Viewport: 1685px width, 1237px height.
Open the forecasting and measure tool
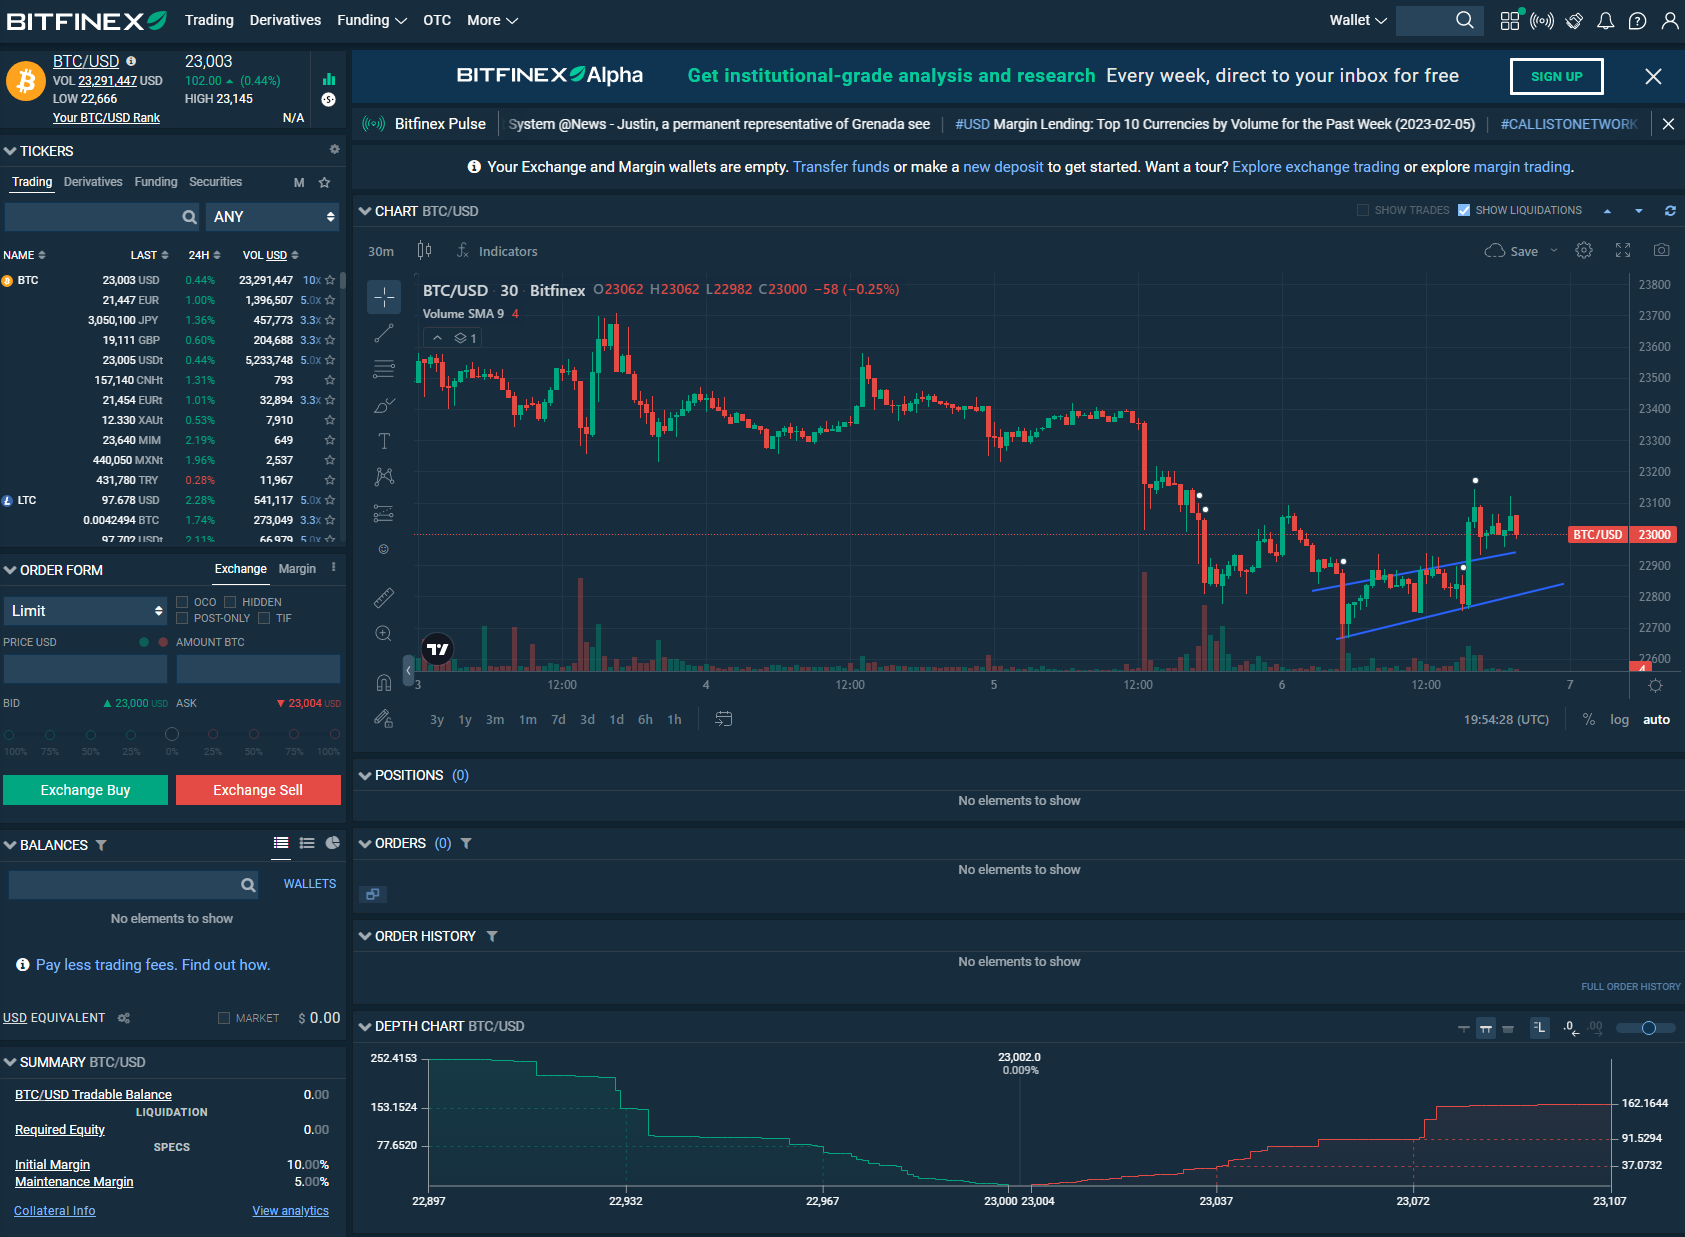(x=384, y=513)
